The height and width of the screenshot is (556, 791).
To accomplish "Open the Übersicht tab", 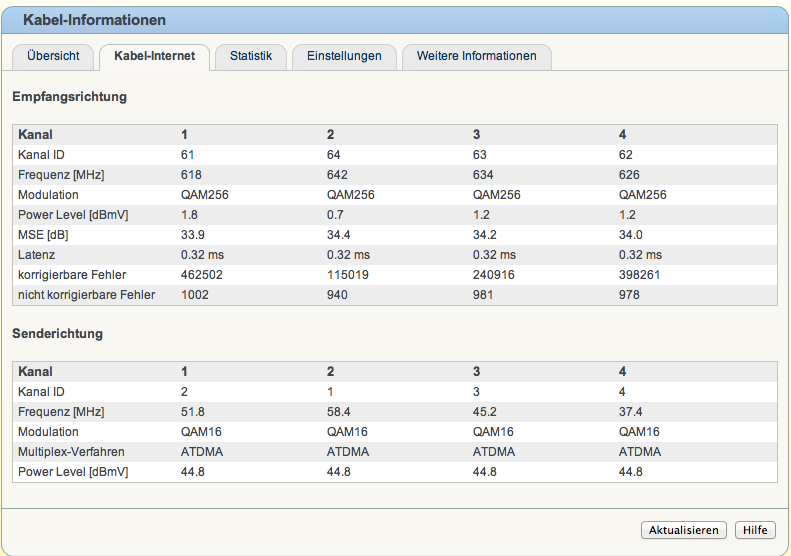I will 53,57.
